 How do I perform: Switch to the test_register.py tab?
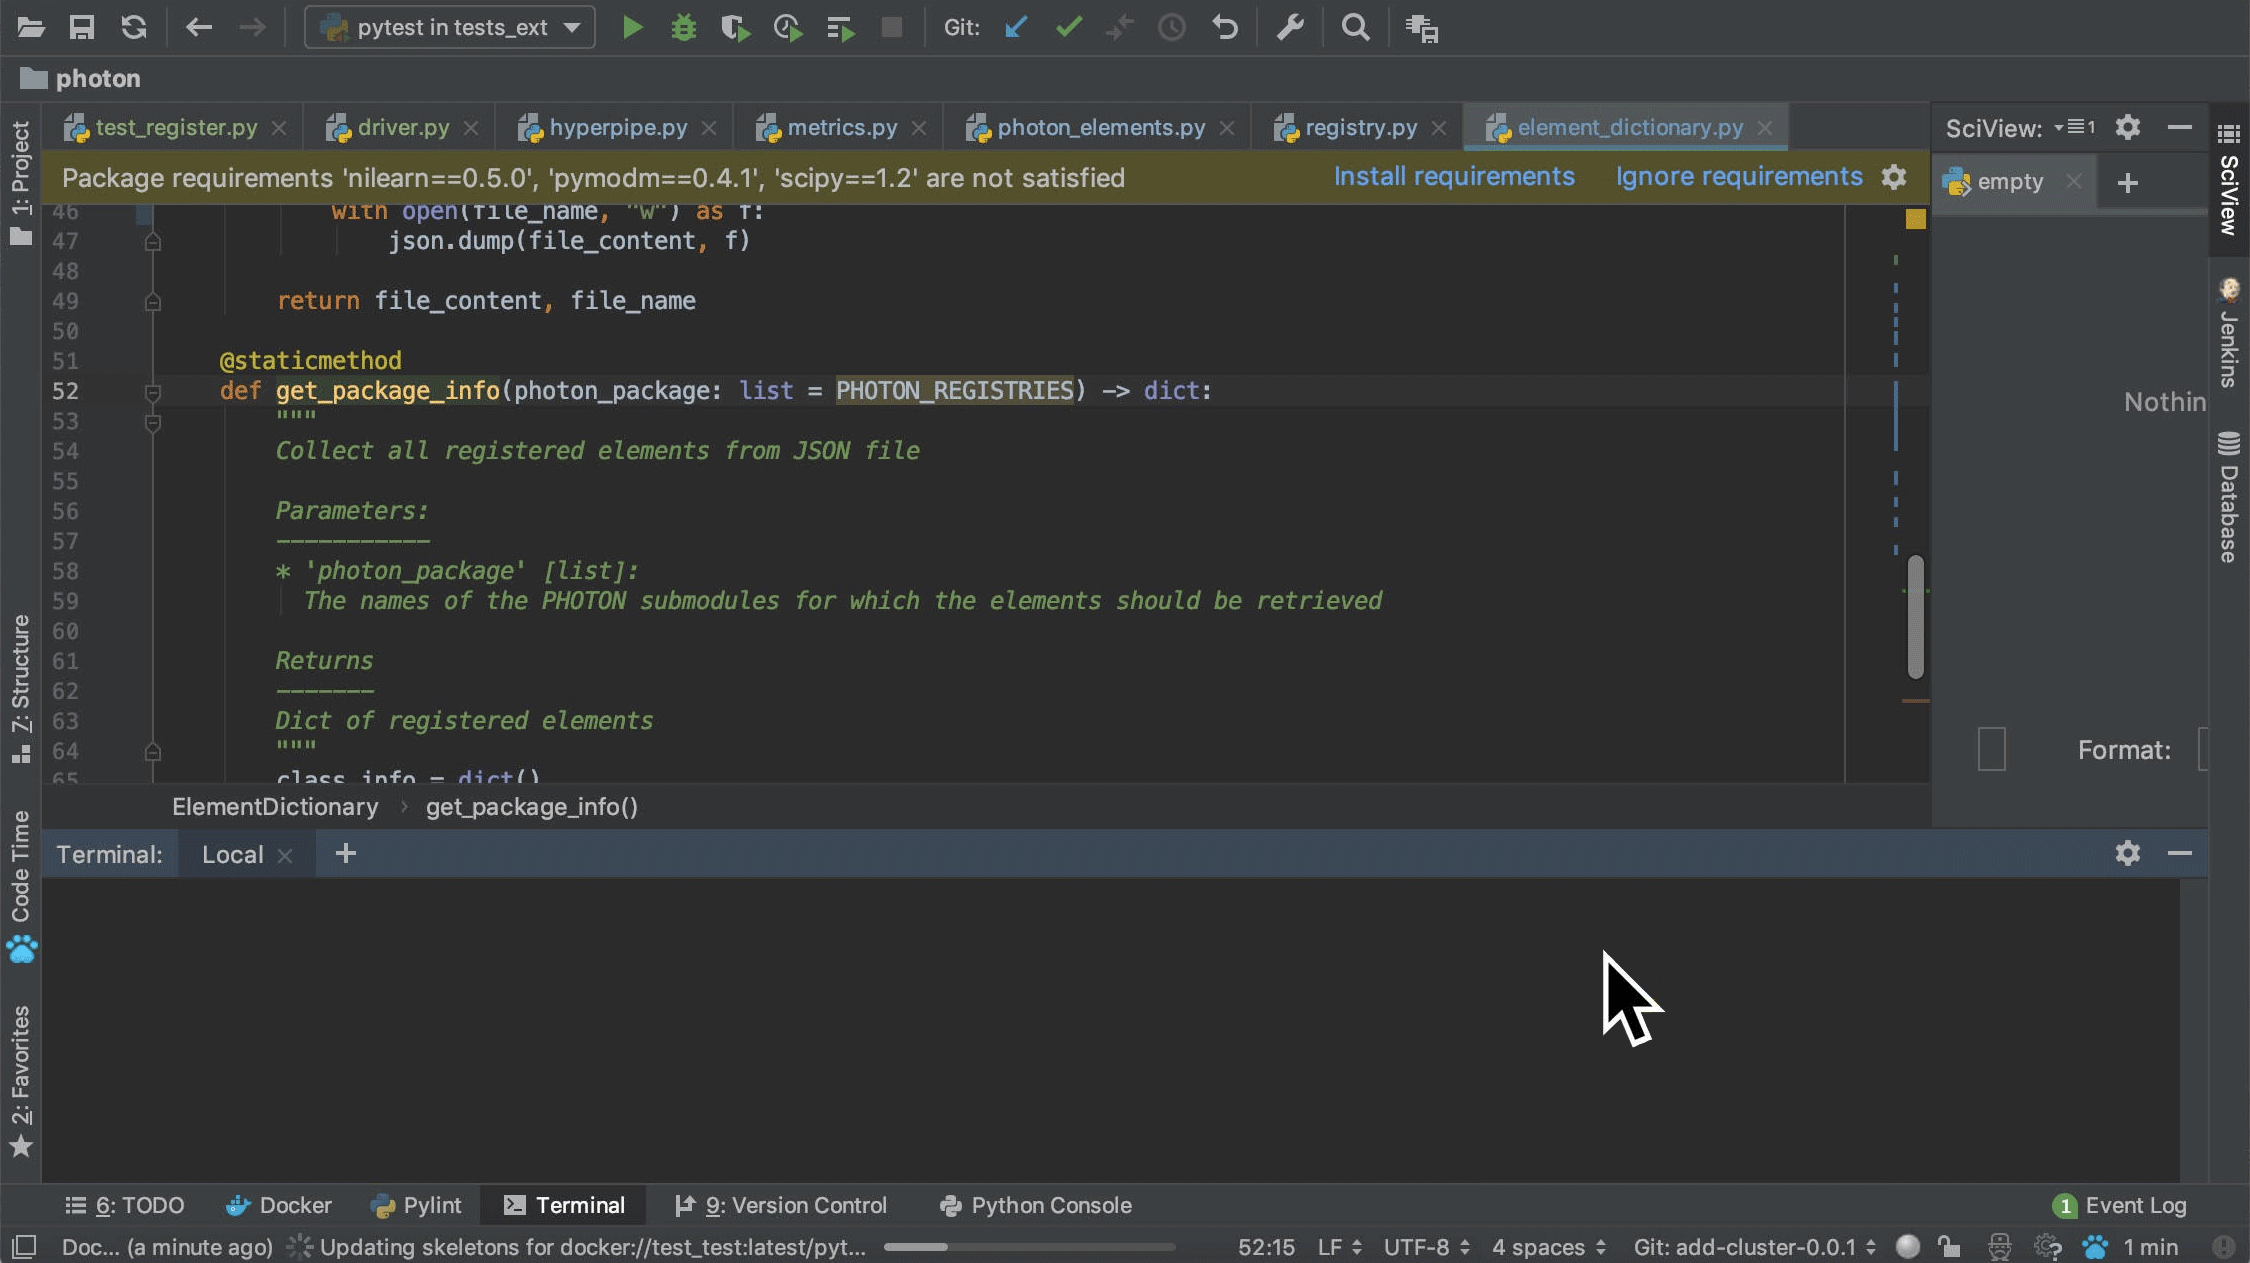click(176, 127)
